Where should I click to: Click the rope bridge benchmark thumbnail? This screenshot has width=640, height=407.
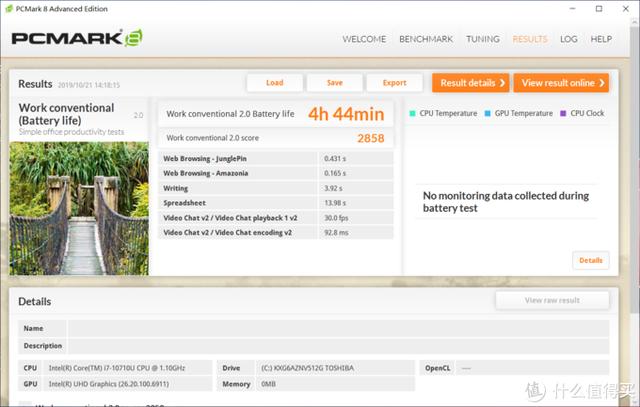coord(79,208)
